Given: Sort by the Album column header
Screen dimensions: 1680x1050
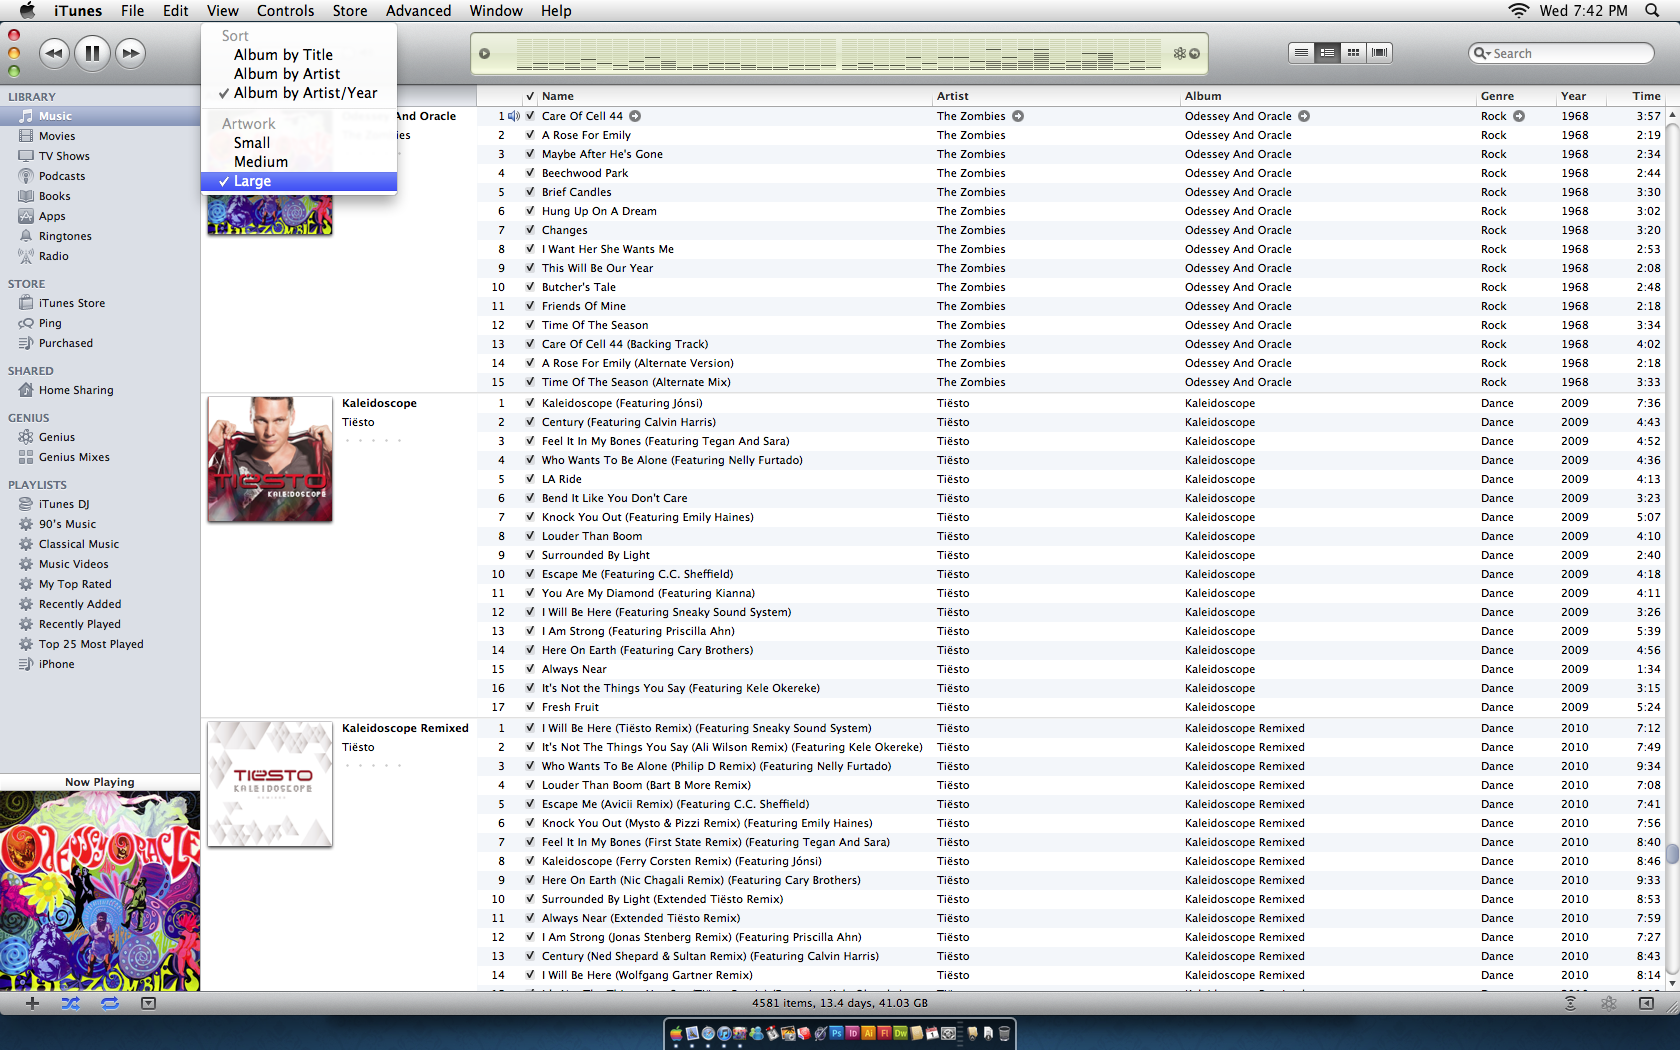Looking at the screenshot, I should pos(1328,96).
